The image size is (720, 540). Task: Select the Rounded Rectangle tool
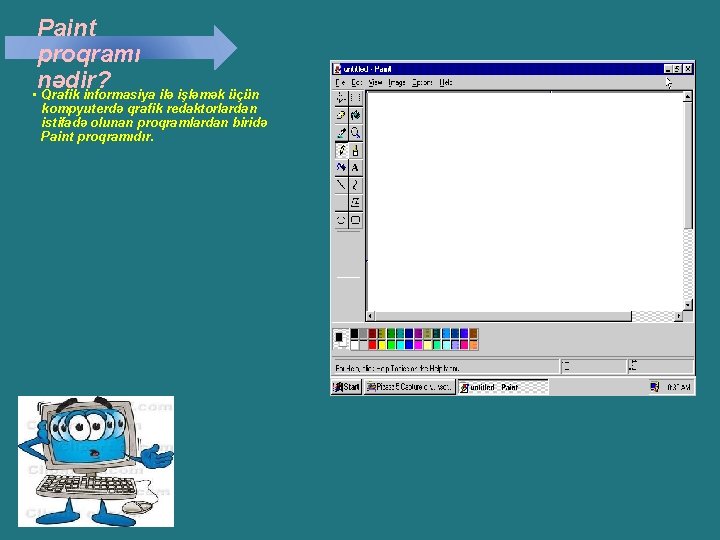(x=355, y=220)
